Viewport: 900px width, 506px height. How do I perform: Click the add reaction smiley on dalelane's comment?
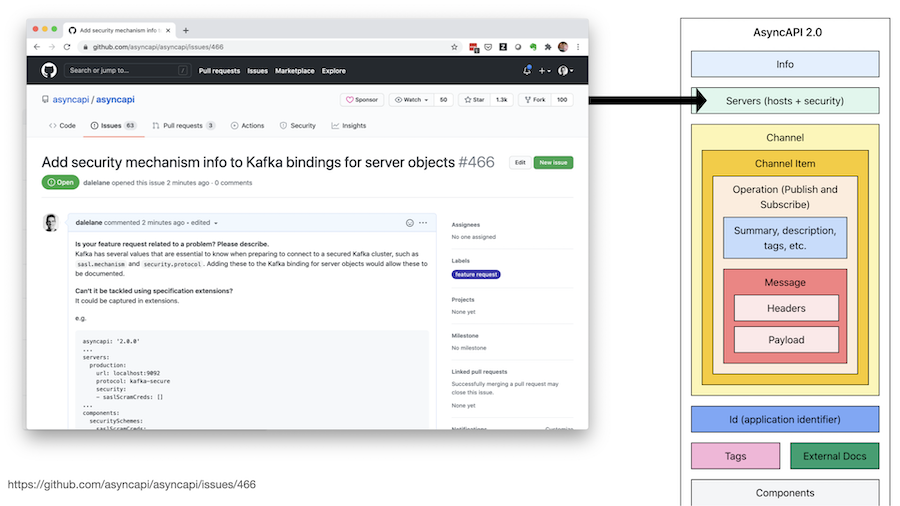click(410, 223)
